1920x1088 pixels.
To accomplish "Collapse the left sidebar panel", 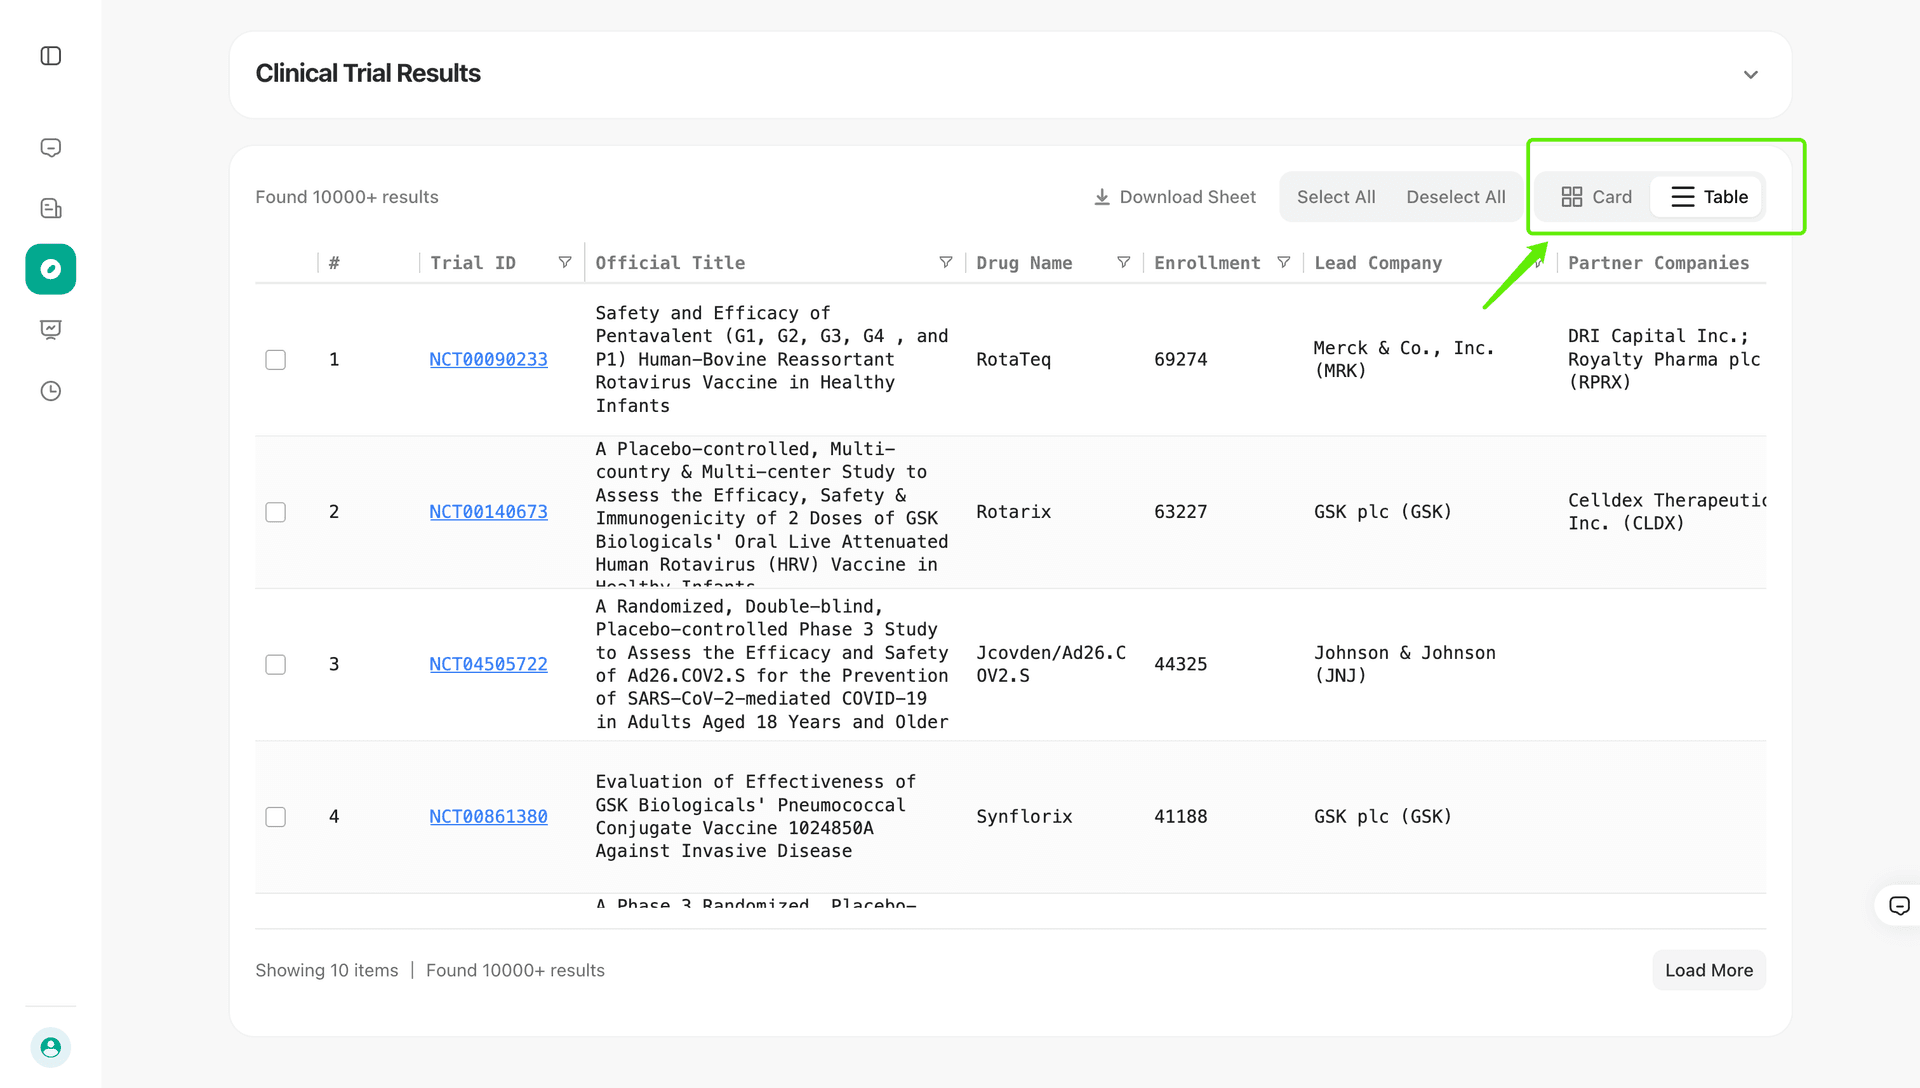I will 51,56.
